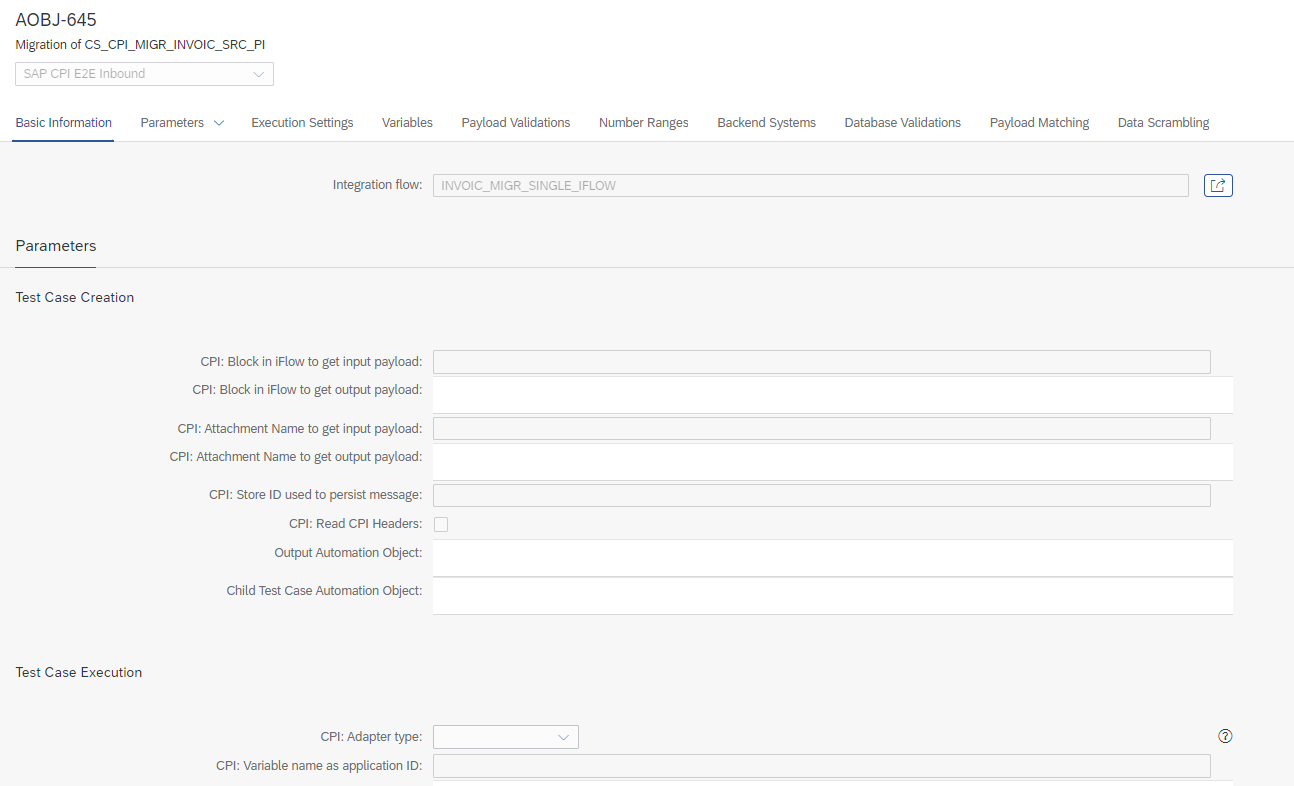Select the Number Ranges tab
This screenshot has height=786, width=1294.
[643, 123]
